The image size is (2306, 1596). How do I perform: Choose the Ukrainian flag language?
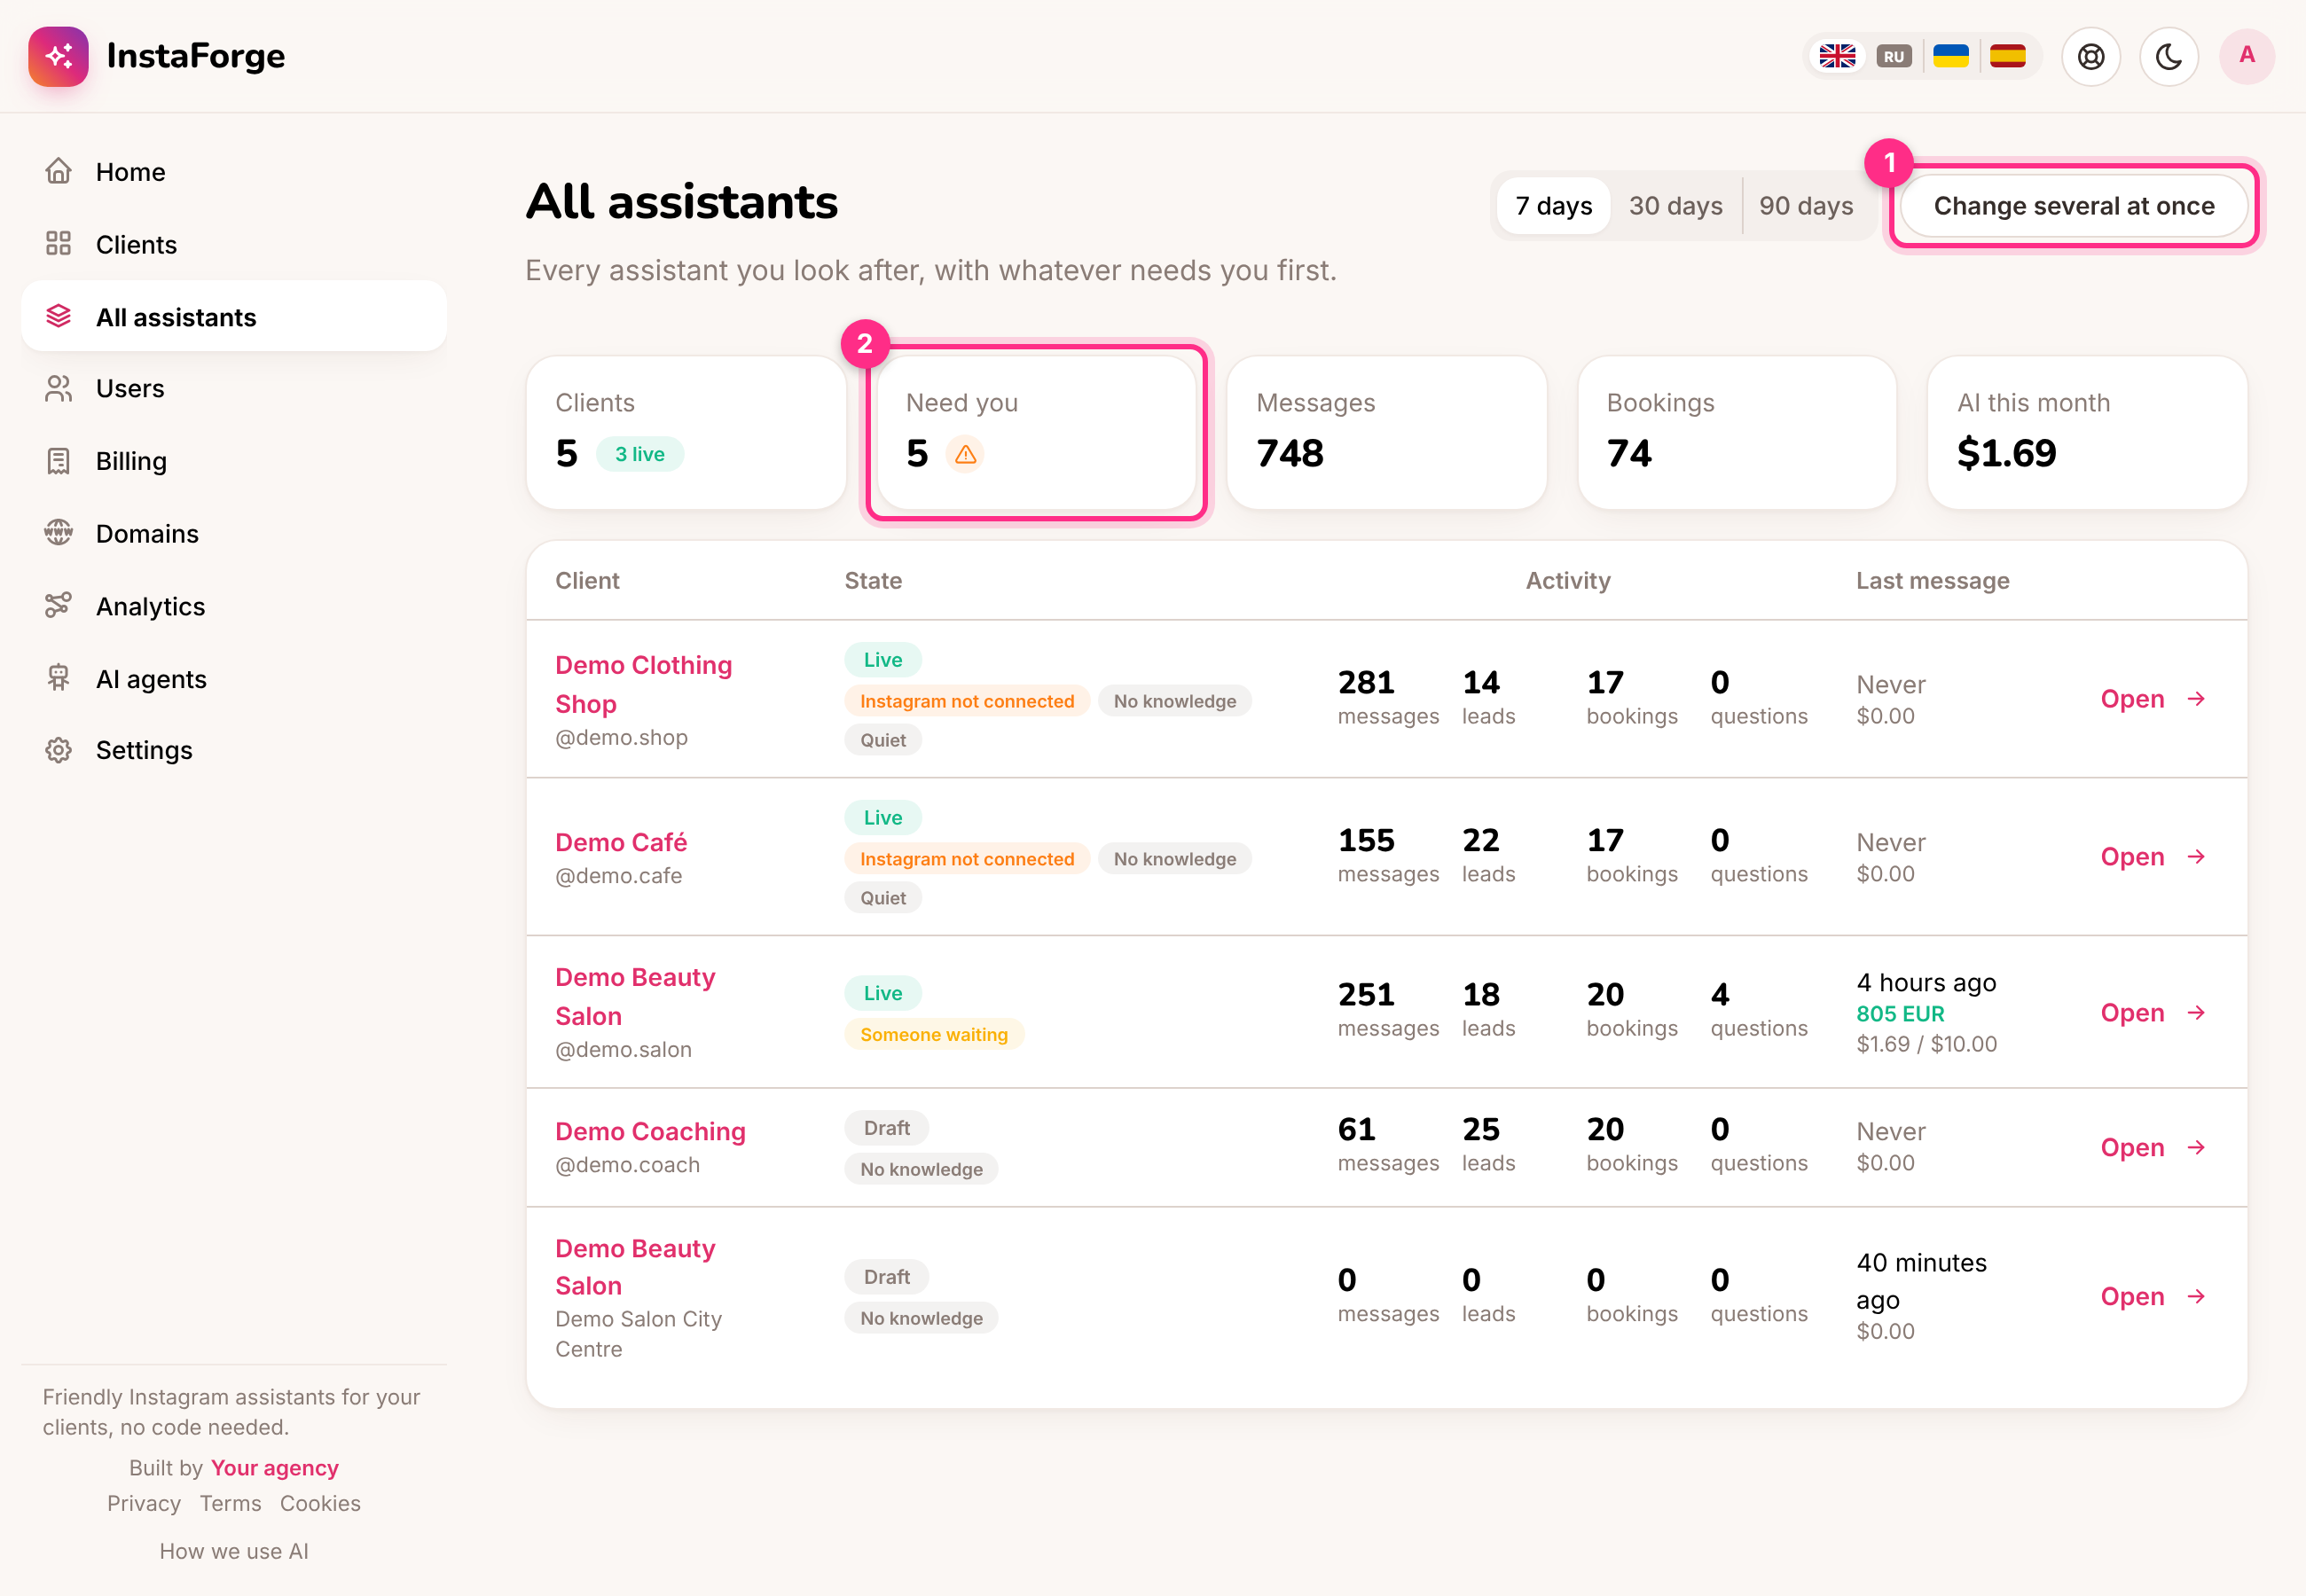pyautogui.click(x=1950, y=56)
